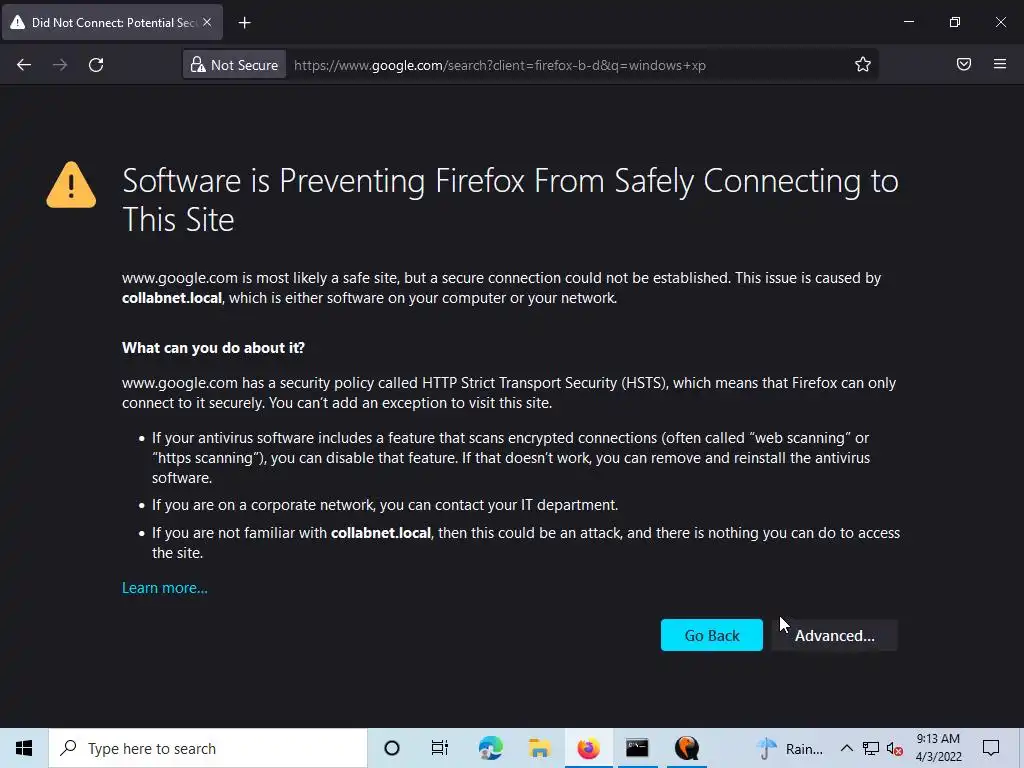The image size is (1024, 768).
Task: Click the URL address bar field
Action: click(x=560, y=65)
